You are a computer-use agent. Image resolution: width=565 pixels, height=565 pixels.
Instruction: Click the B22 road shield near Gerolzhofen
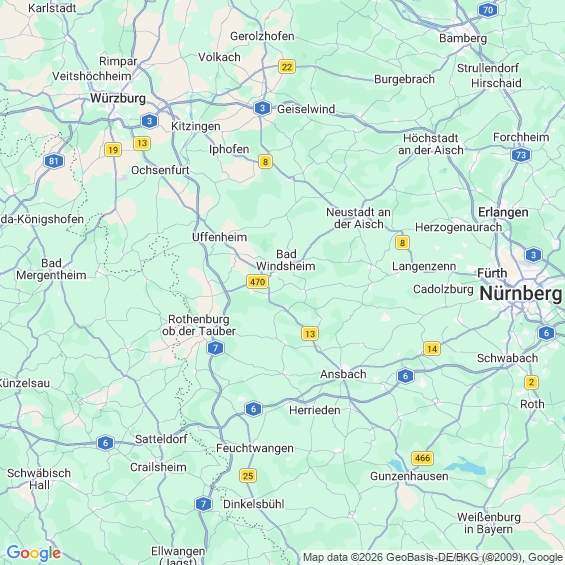pyautogui.click(x=287, y=67)
